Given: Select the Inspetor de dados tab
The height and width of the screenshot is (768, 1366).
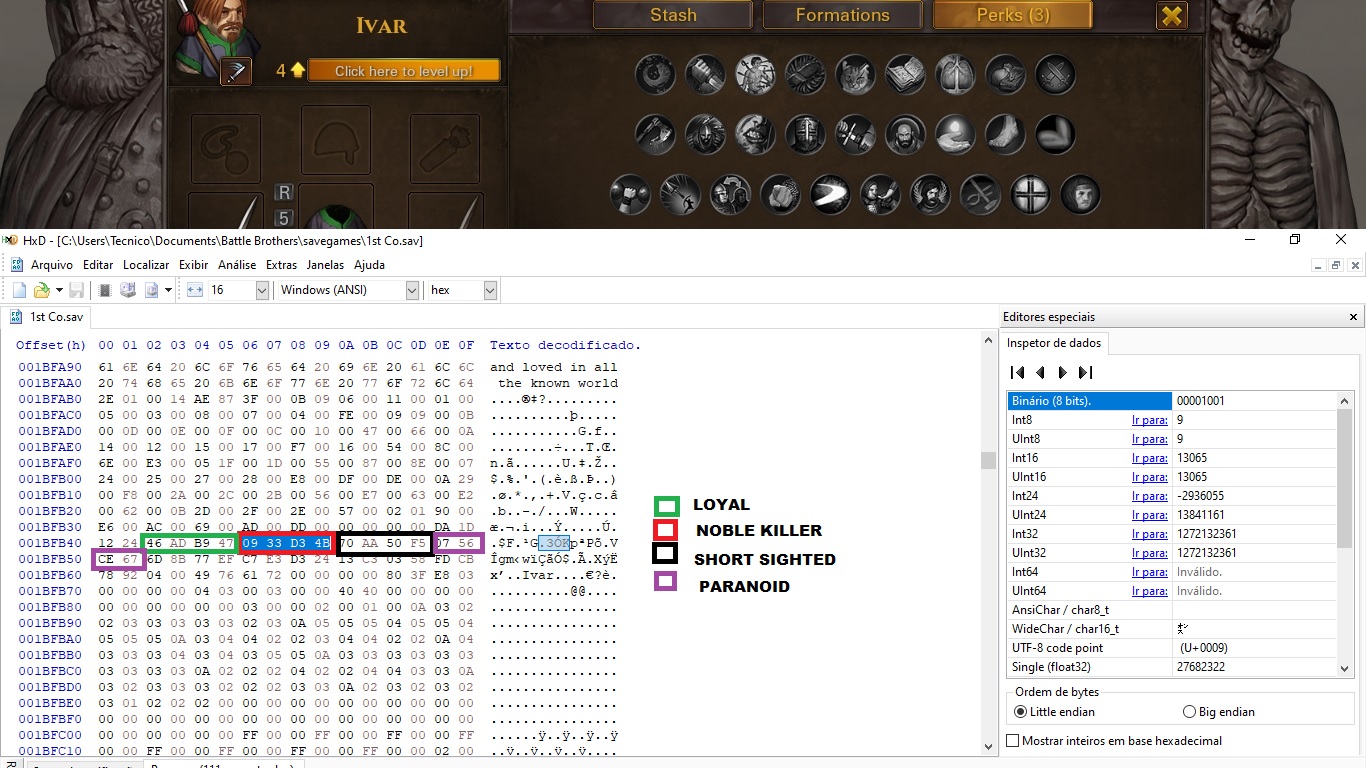Looking at the screenshot, I should click(x=1056, y=343).
